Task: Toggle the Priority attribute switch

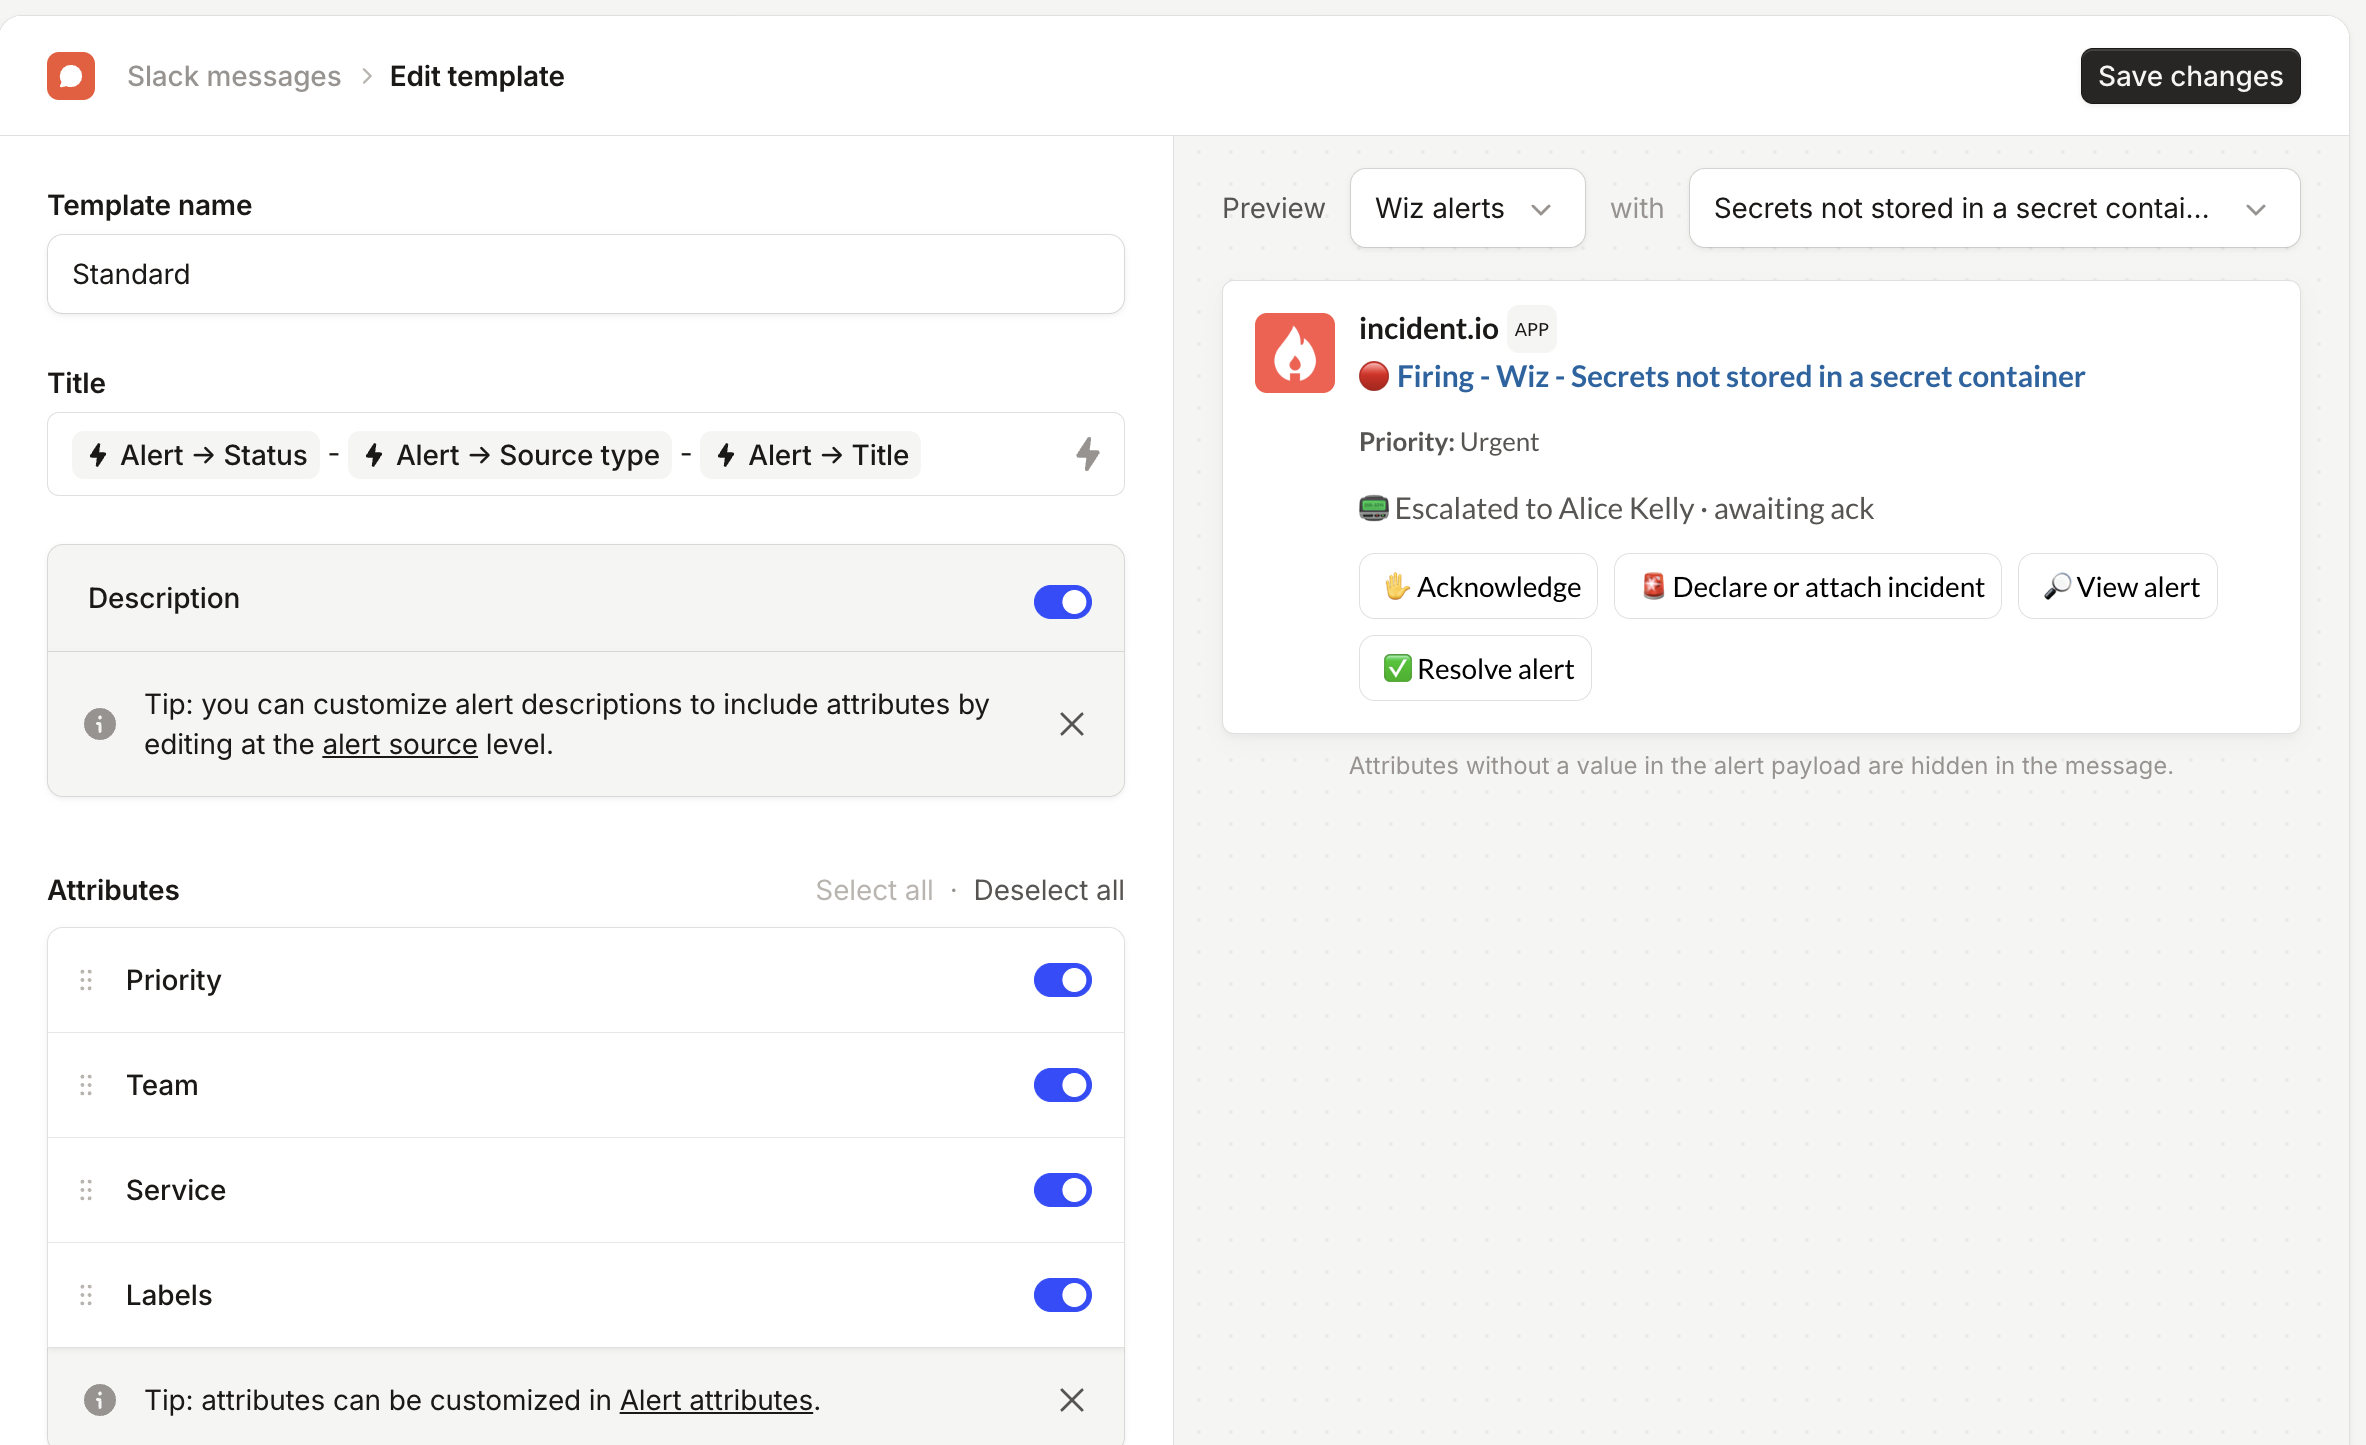Action: coord(1062,980)
